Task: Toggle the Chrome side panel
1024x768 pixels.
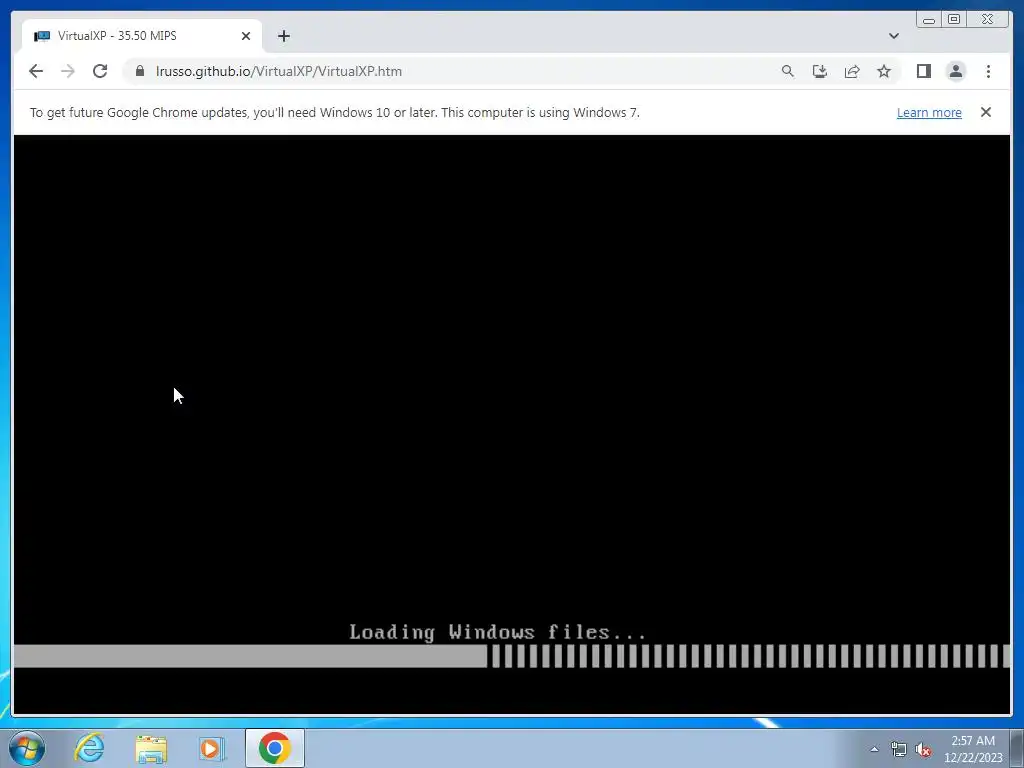Action: [923, 71]
